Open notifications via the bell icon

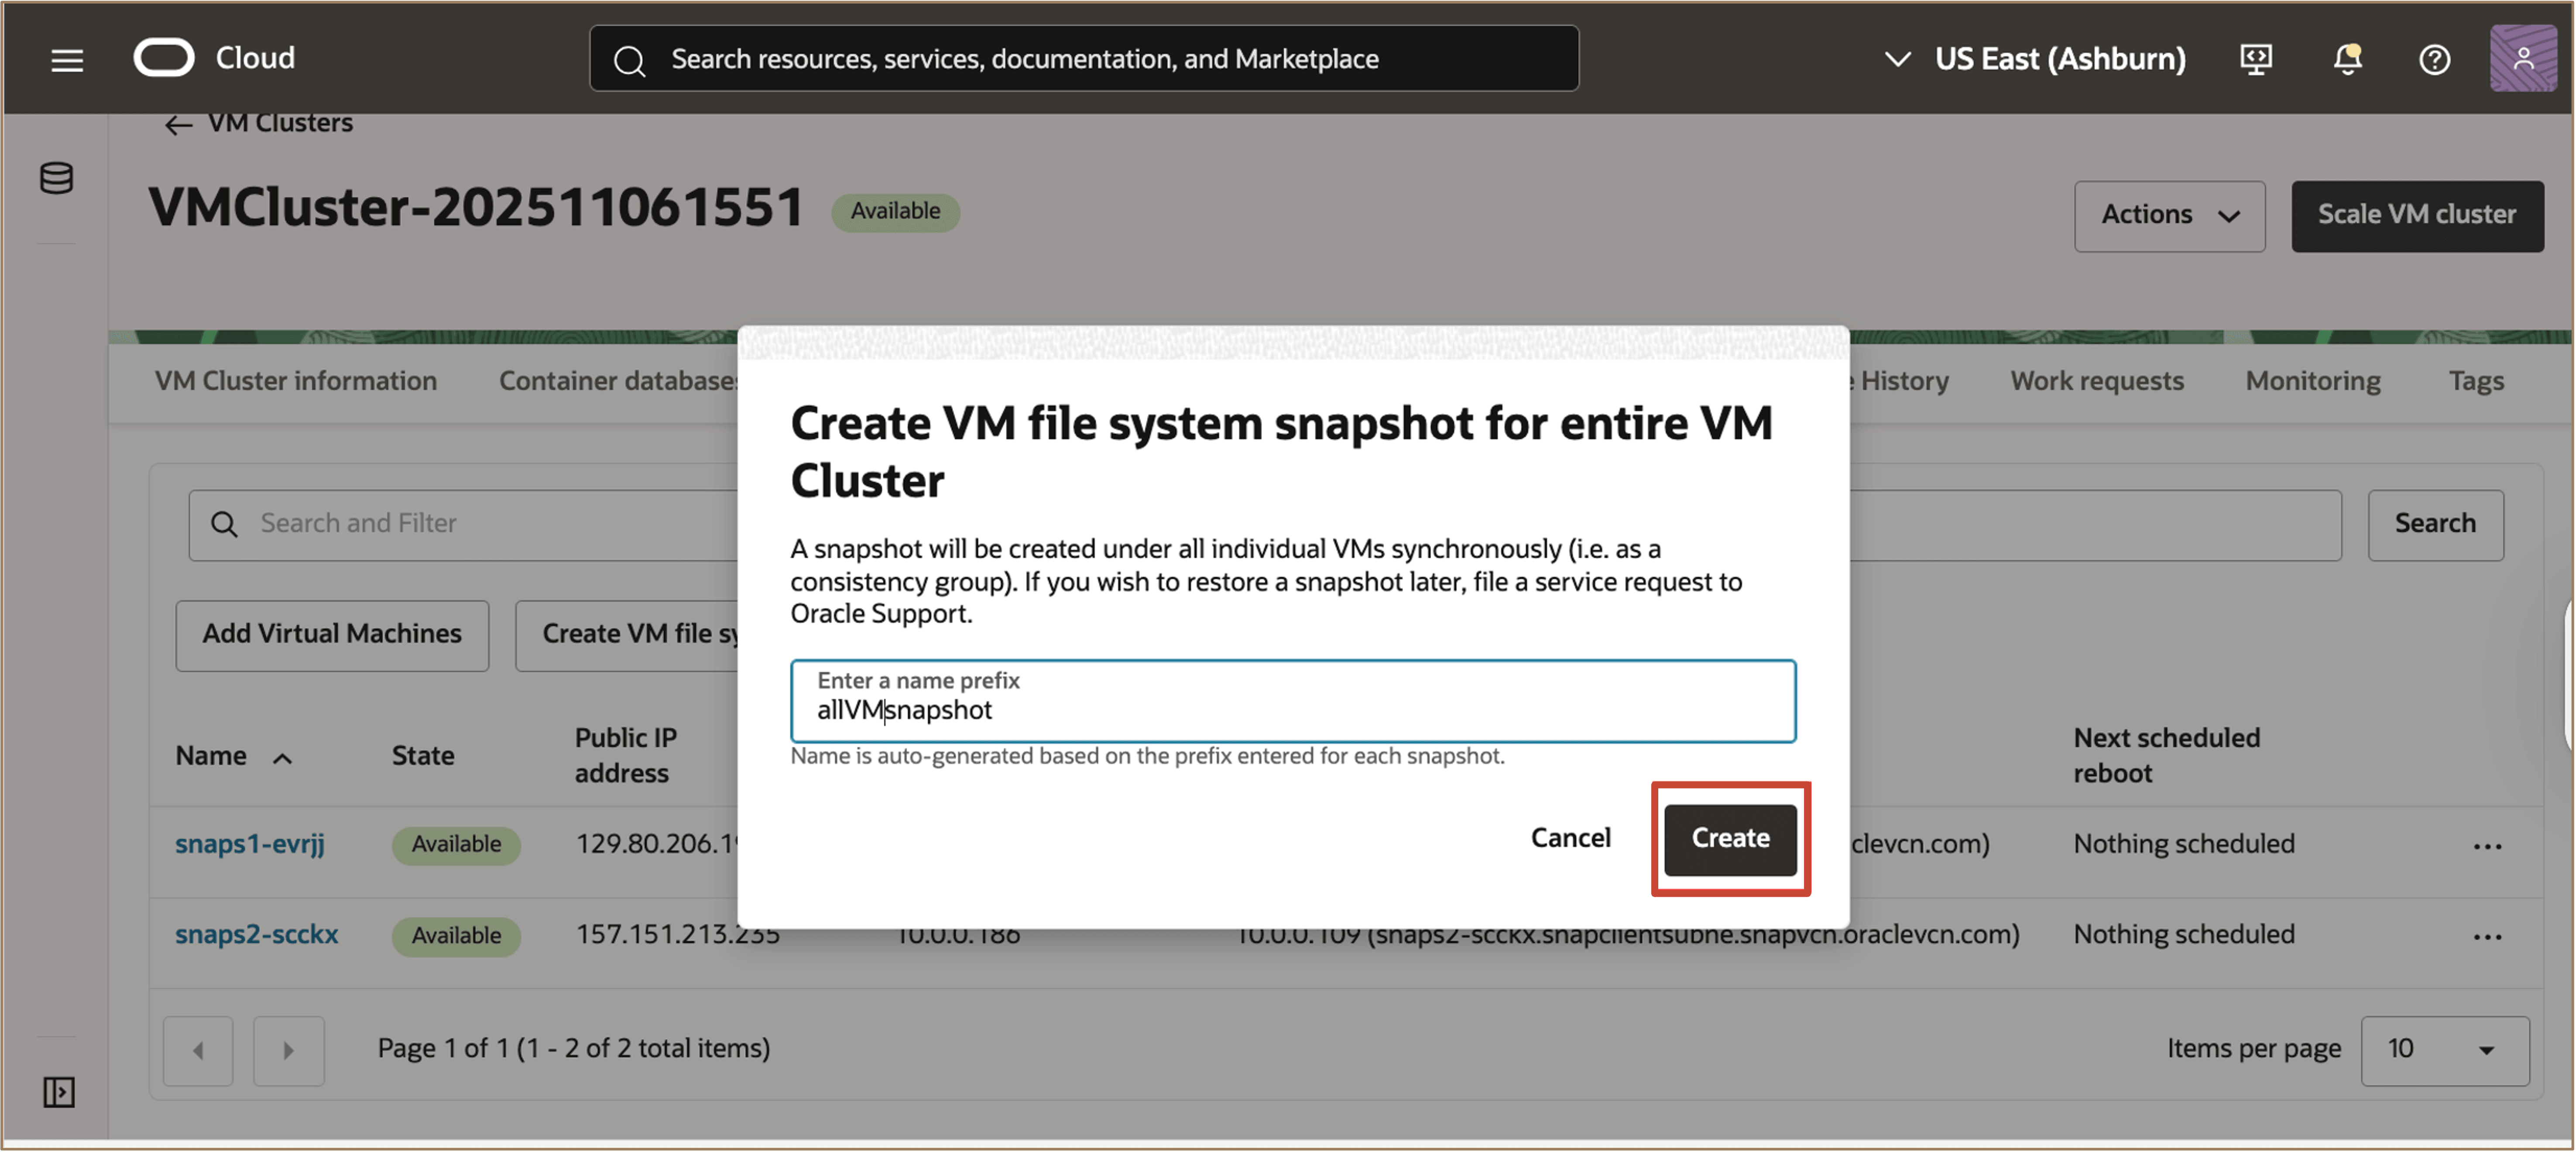(x=2347, y=59)
